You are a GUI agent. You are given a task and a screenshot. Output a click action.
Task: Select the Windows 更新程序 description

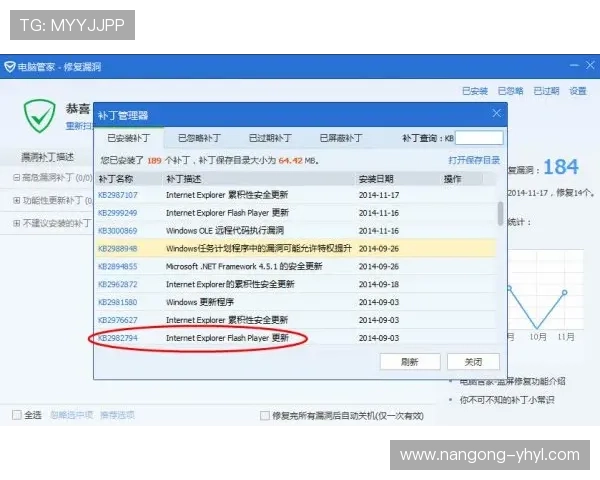point(200,302)
